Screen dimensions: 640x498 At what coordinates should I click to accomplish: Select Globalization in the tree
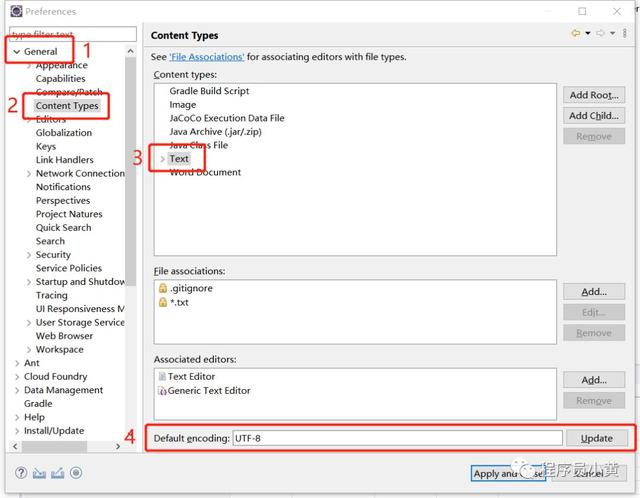pyautogui.click(x=64, y=133)
